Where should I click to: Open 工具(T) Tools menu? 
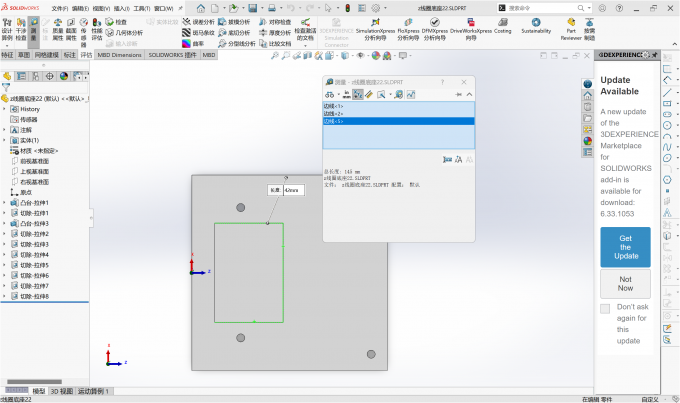pyautogui.click(x=142, y=9)
